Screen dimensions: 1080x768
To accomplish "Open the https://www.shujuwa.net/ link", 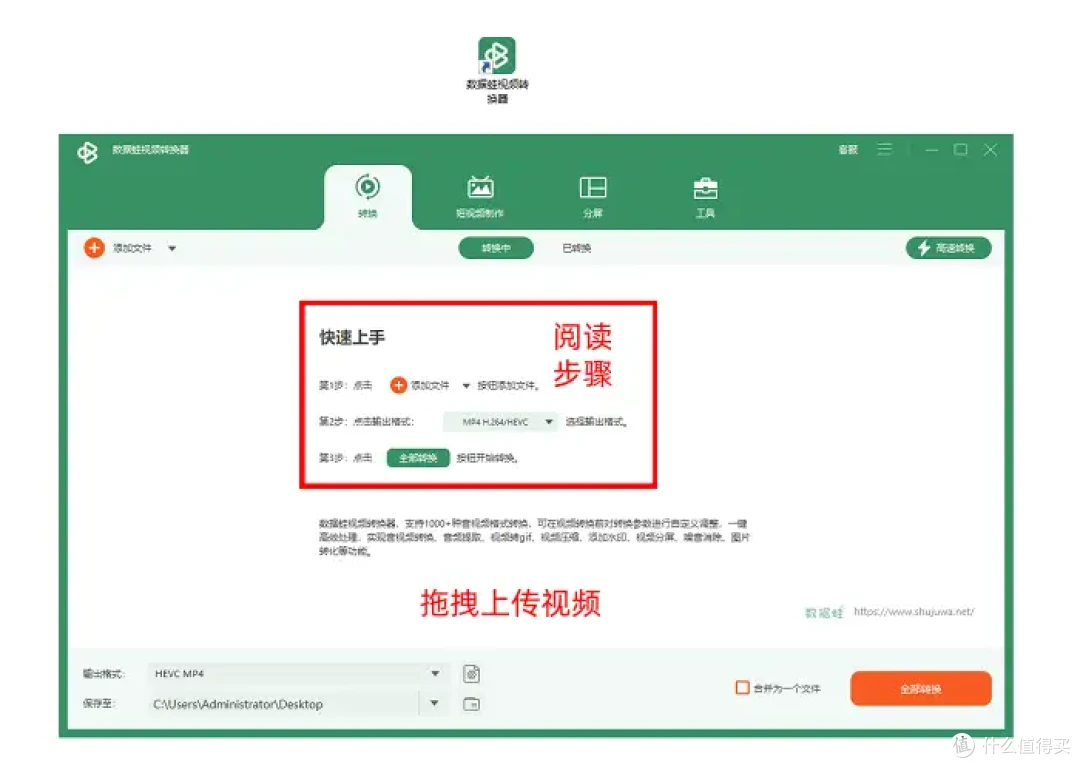I will click(x=914, y=612).
